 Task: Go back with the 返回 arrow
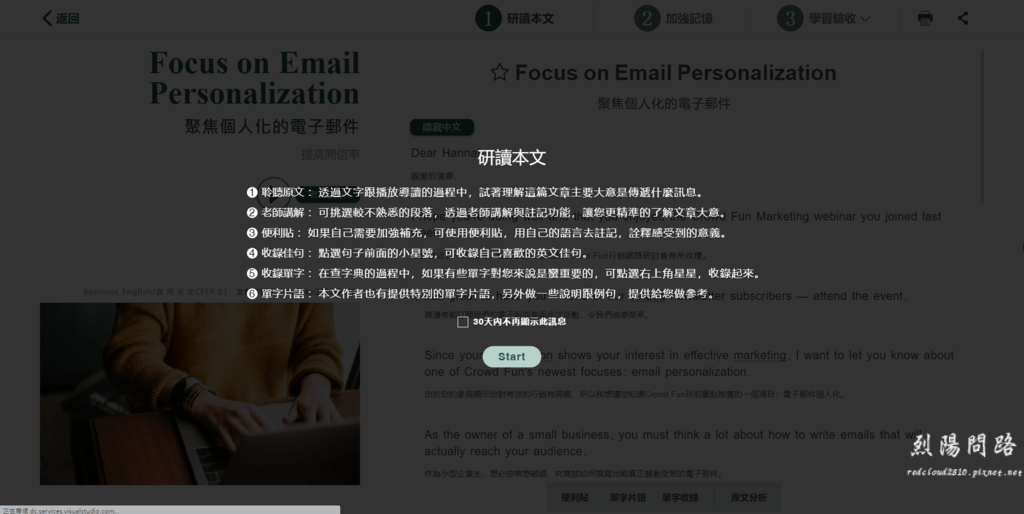tap(60, 18)
